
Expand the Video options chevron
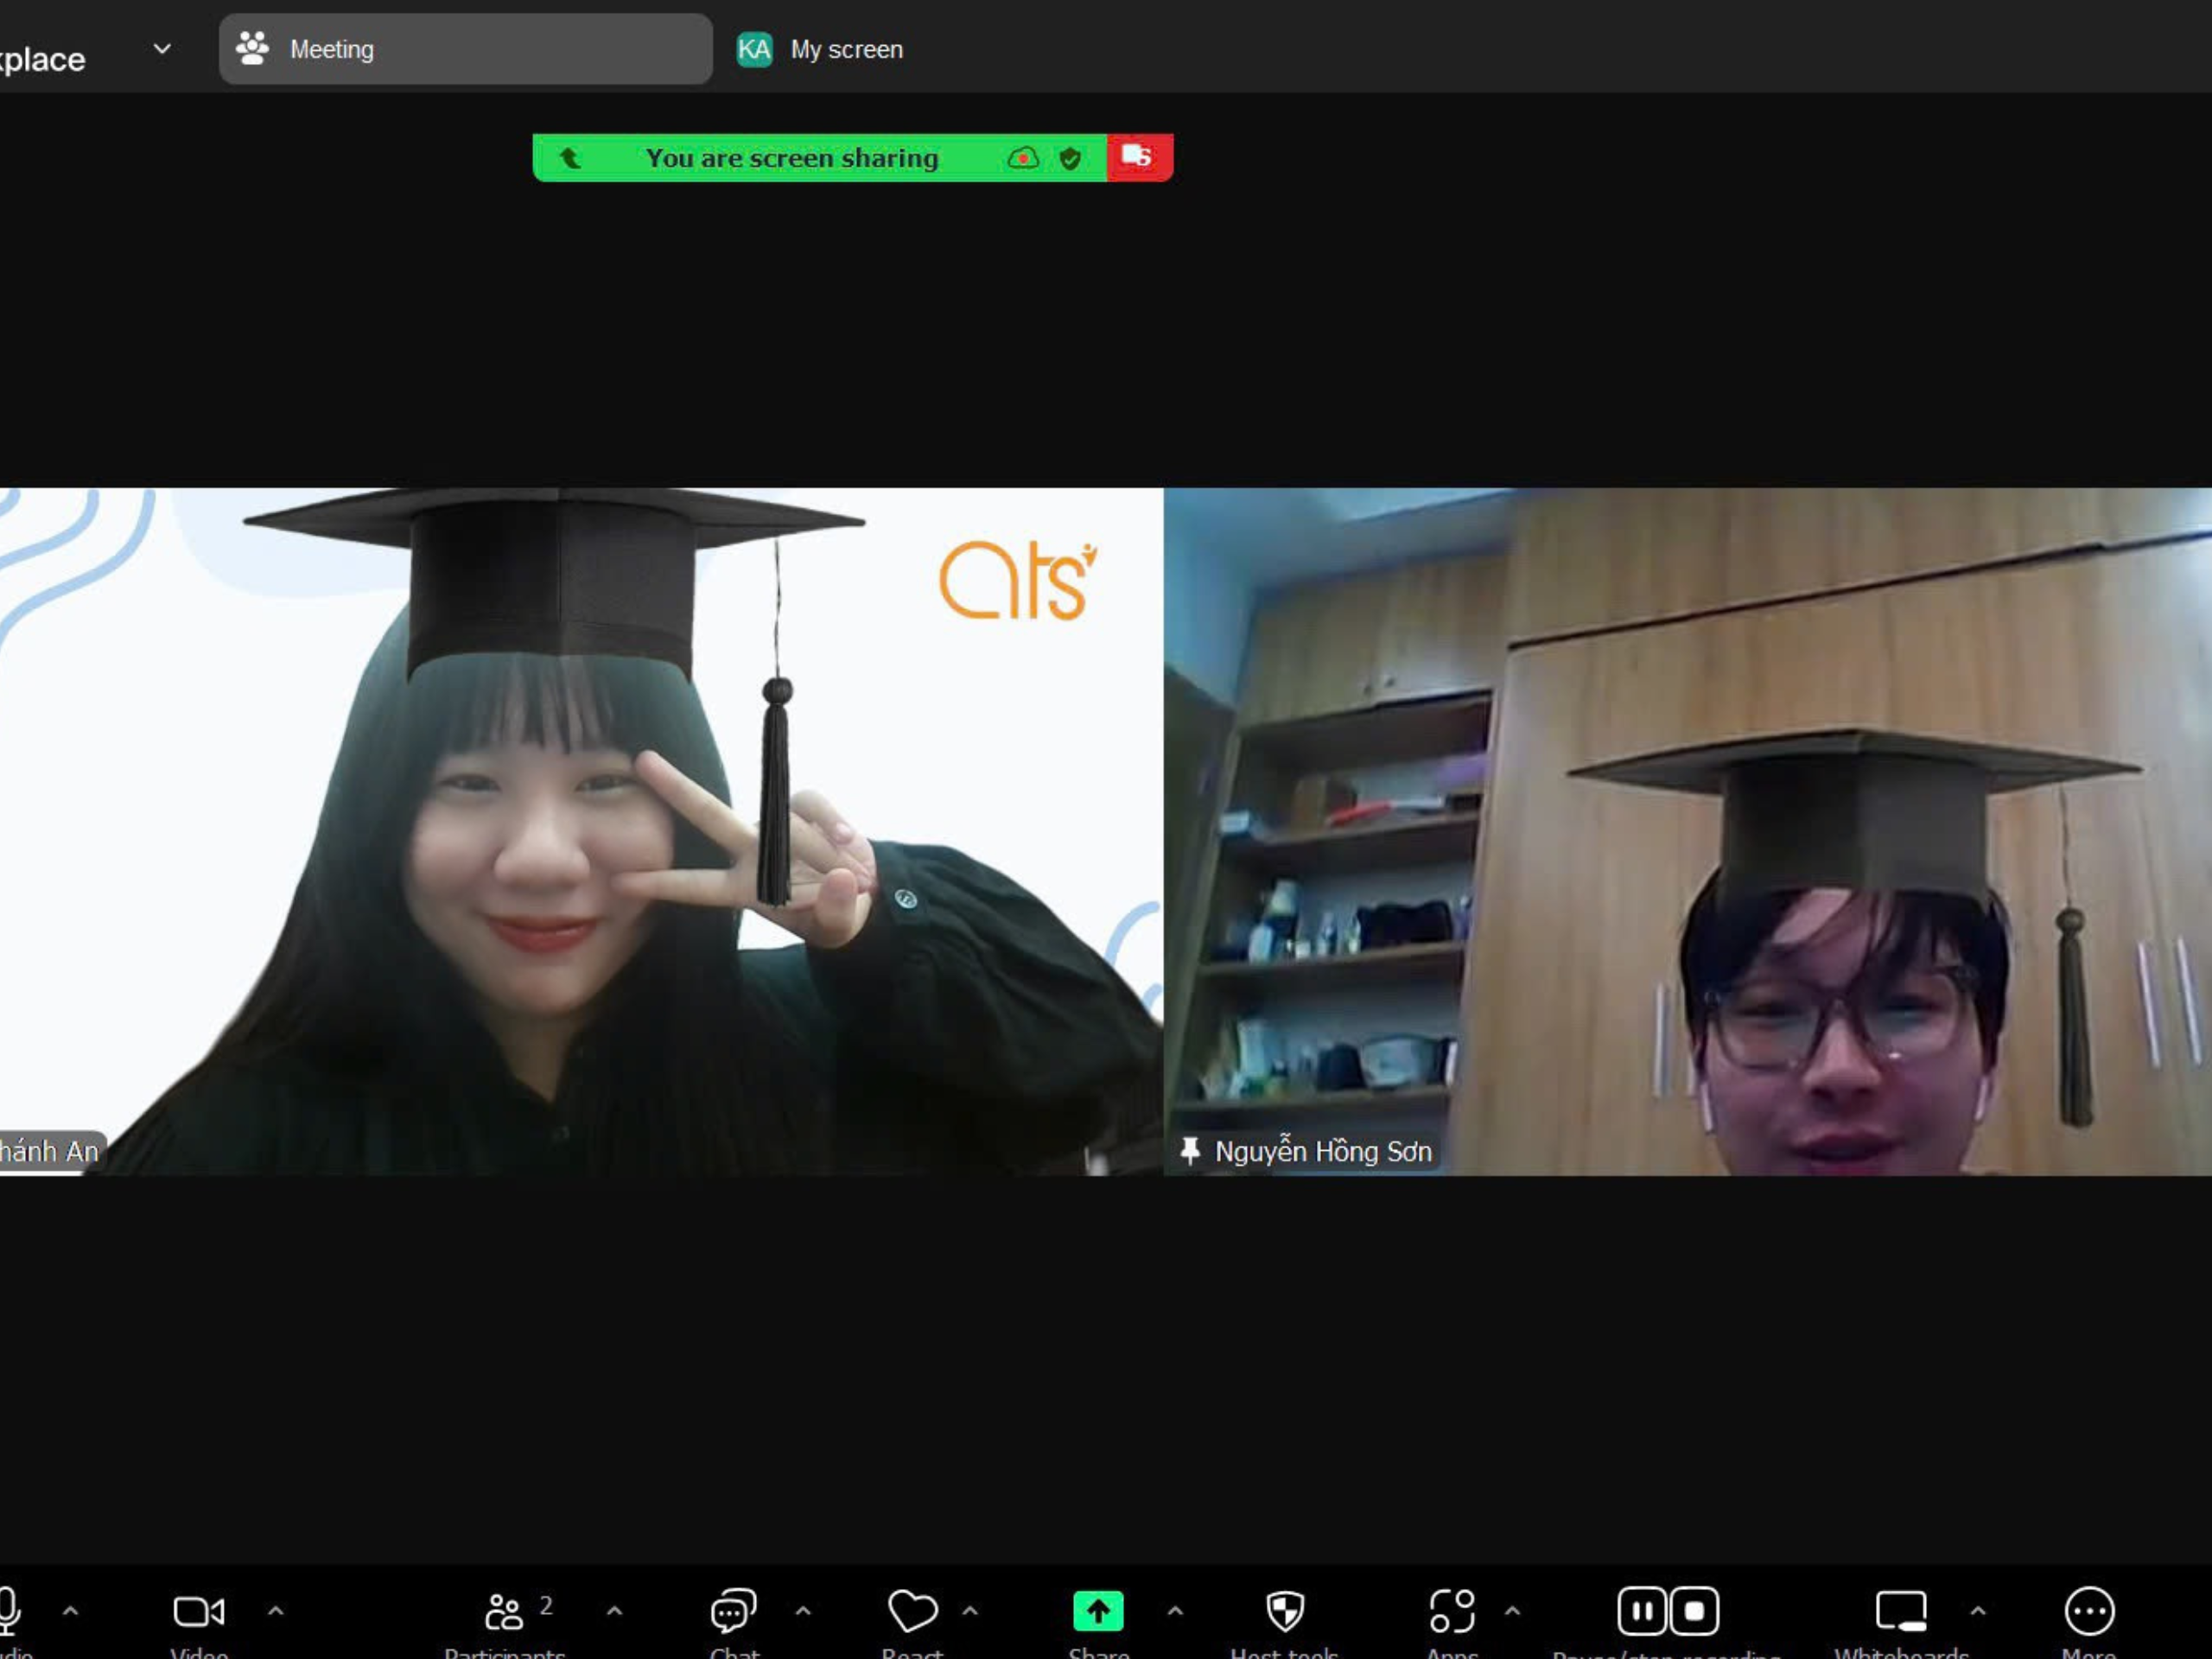coord(276,1611)
